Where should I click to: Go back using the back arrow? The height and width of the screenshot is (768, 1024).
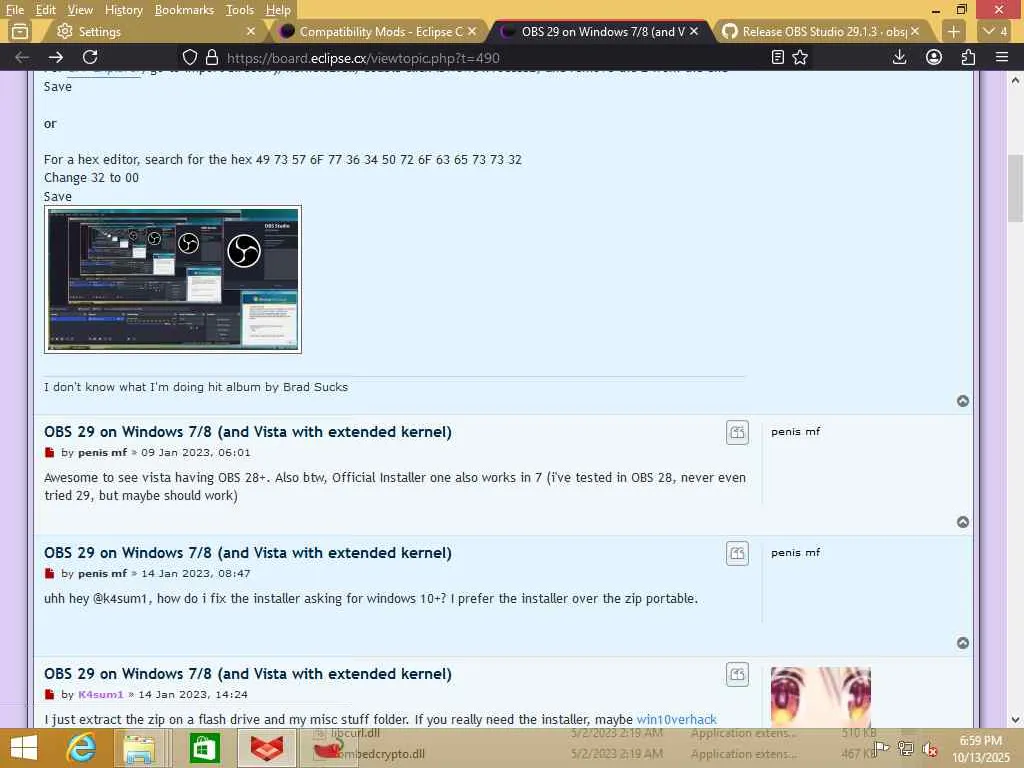pos(22,57)
